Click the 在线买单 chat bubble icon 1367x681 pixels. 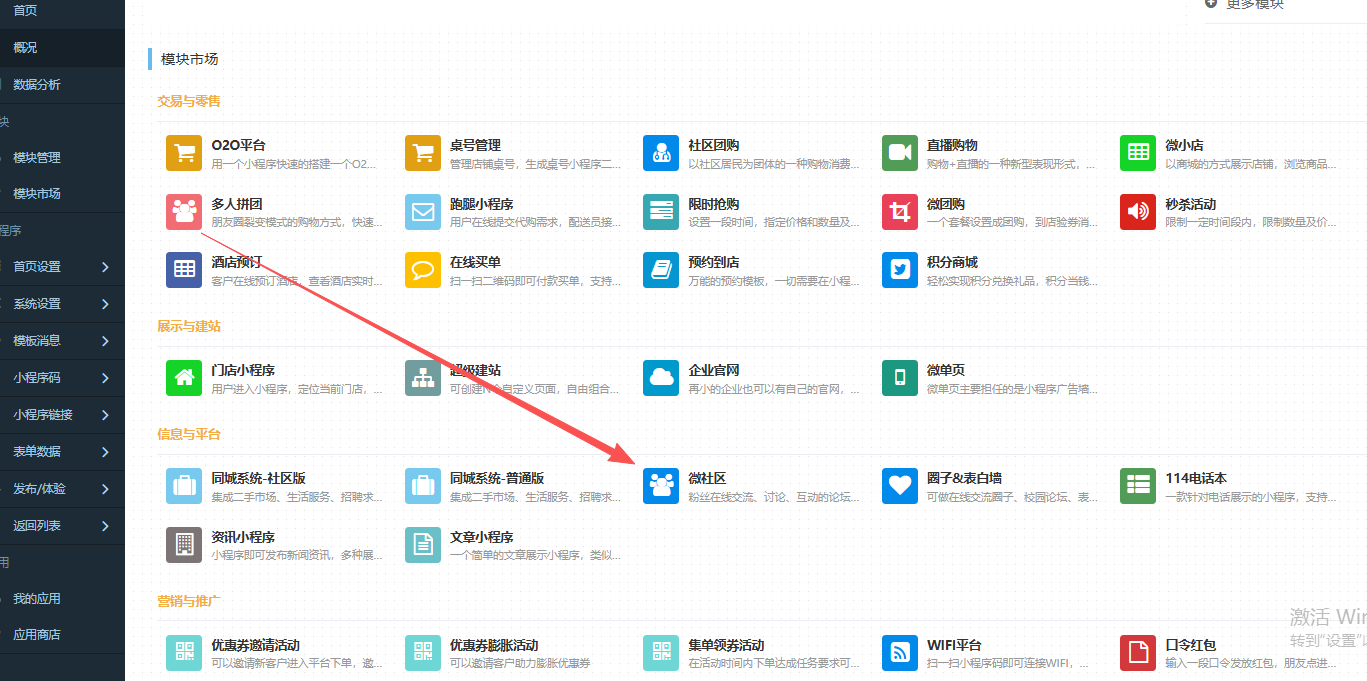click(422, 270)
